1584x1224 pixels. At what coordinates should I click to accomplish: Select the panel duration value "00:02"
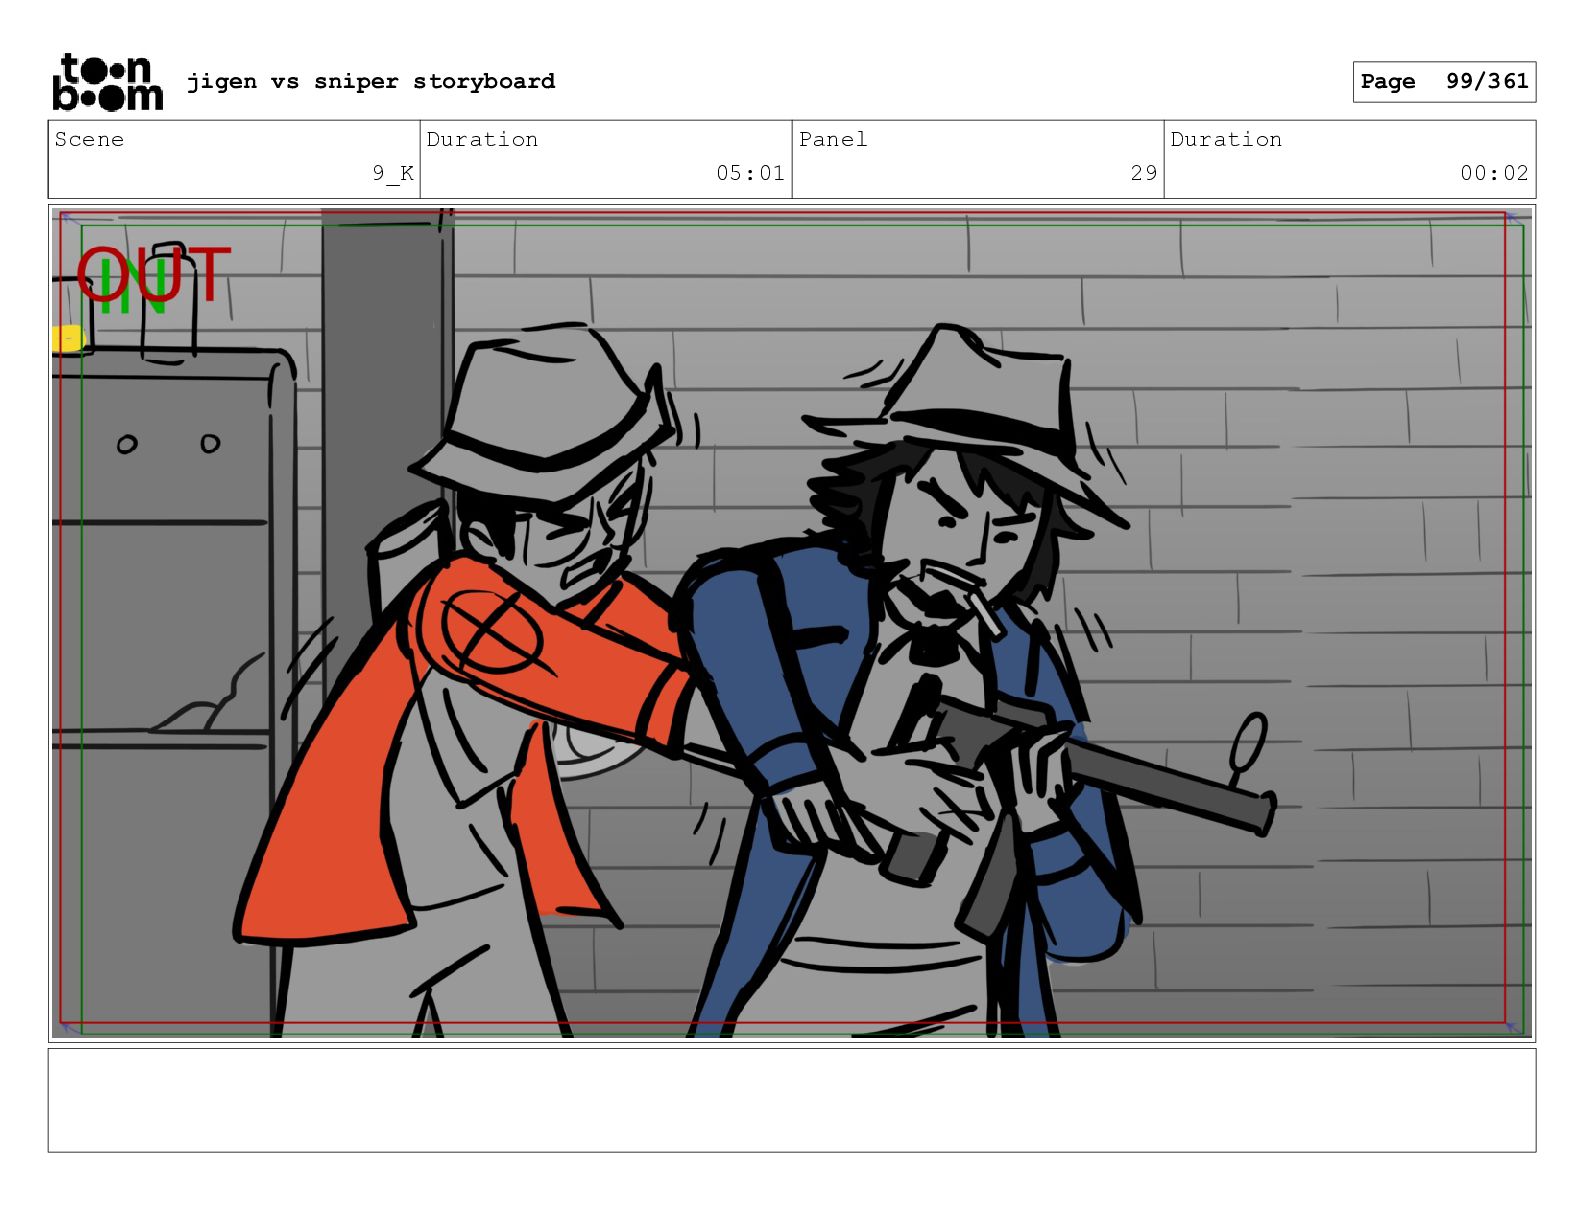[1494, 173]
